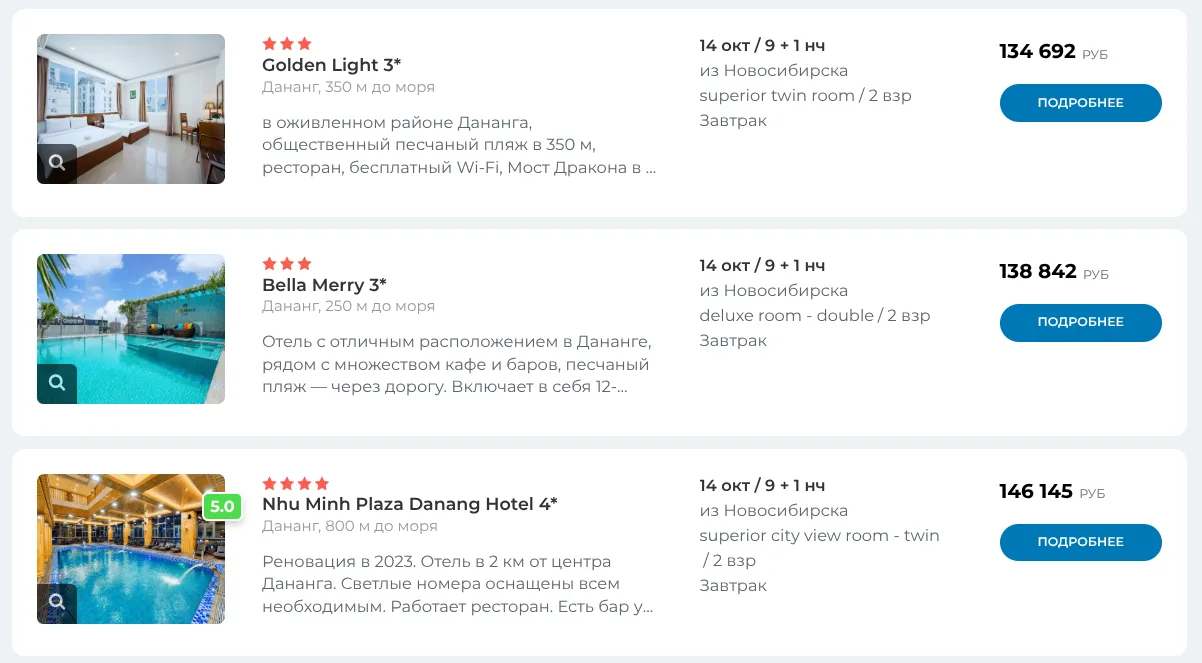Click the 134 692 РУБ price
Screen dimensions: 1202x663
click(x=1053, y=52)
